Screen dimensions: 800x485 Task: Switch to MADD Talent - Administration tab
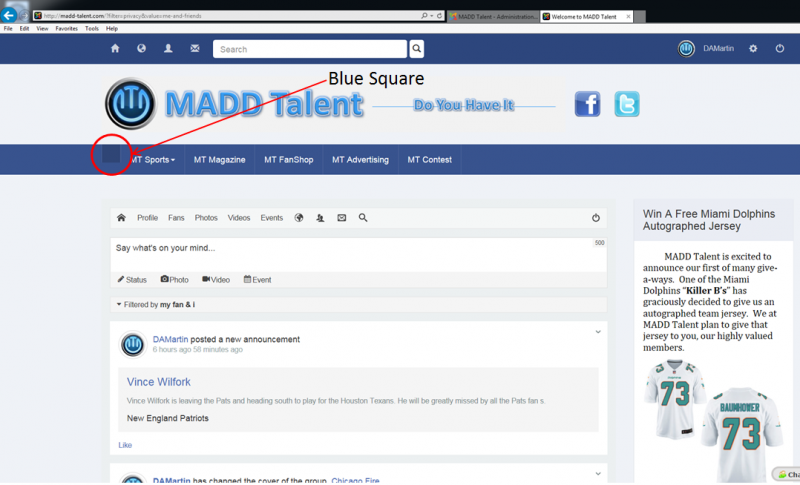click(x=493, y=16)
